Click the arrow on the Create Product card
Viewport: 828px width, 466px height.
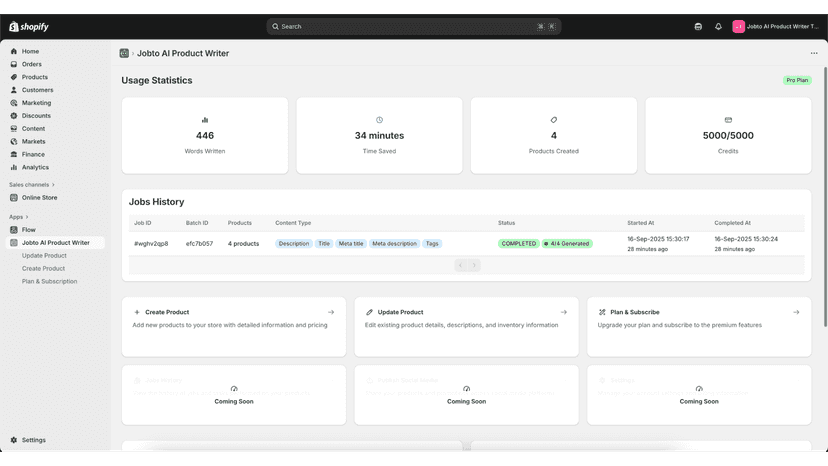click(x=331, y=312)
